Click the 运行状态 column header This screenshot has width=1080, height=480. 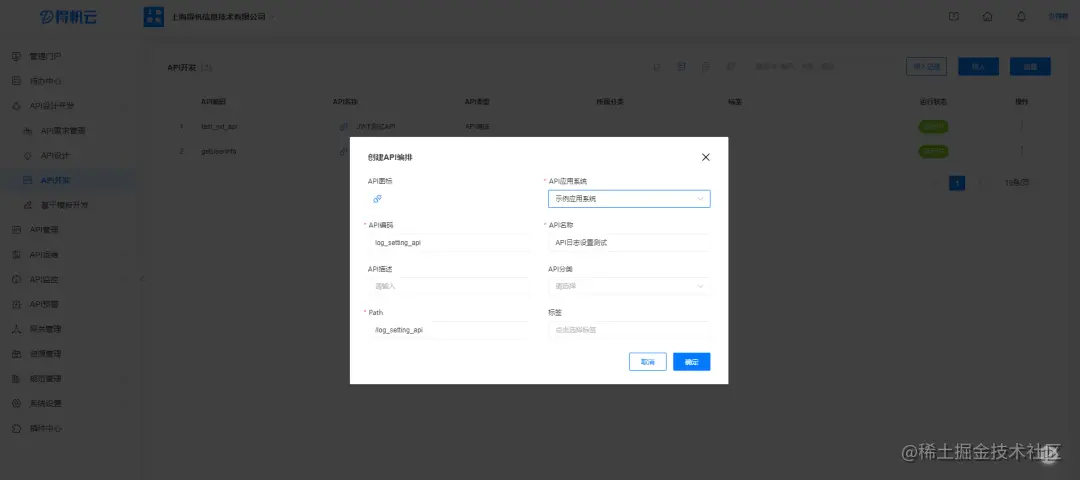click(933, 102)
